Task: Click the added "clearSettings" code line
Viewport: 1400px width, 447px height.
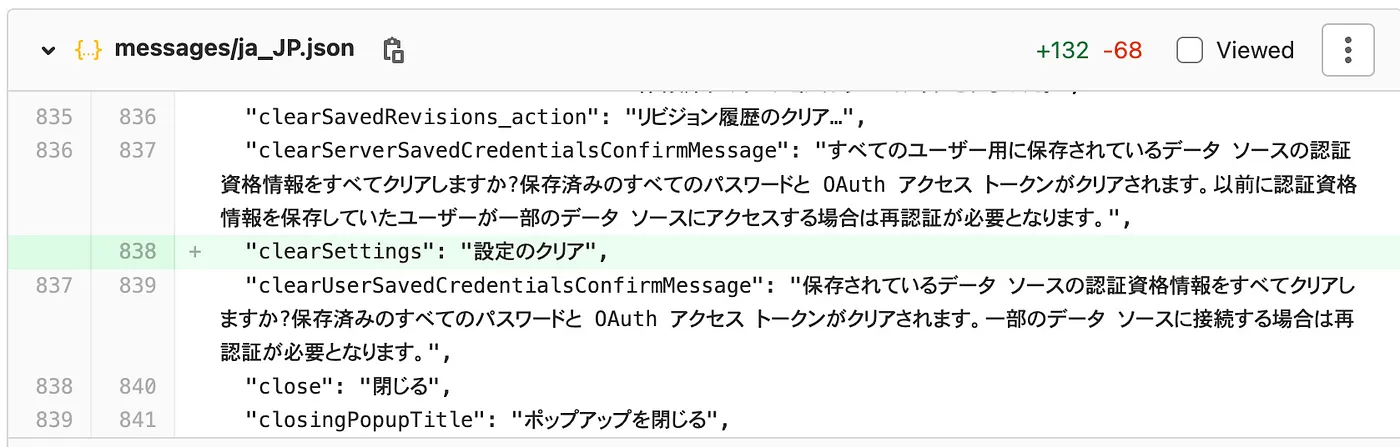Action: click(x=425, y=252)
